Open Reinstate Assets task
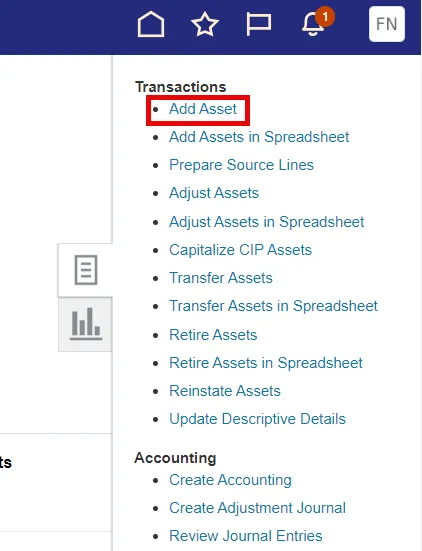The width and height of the screenshot is (422, 551). tap(225, 391)
